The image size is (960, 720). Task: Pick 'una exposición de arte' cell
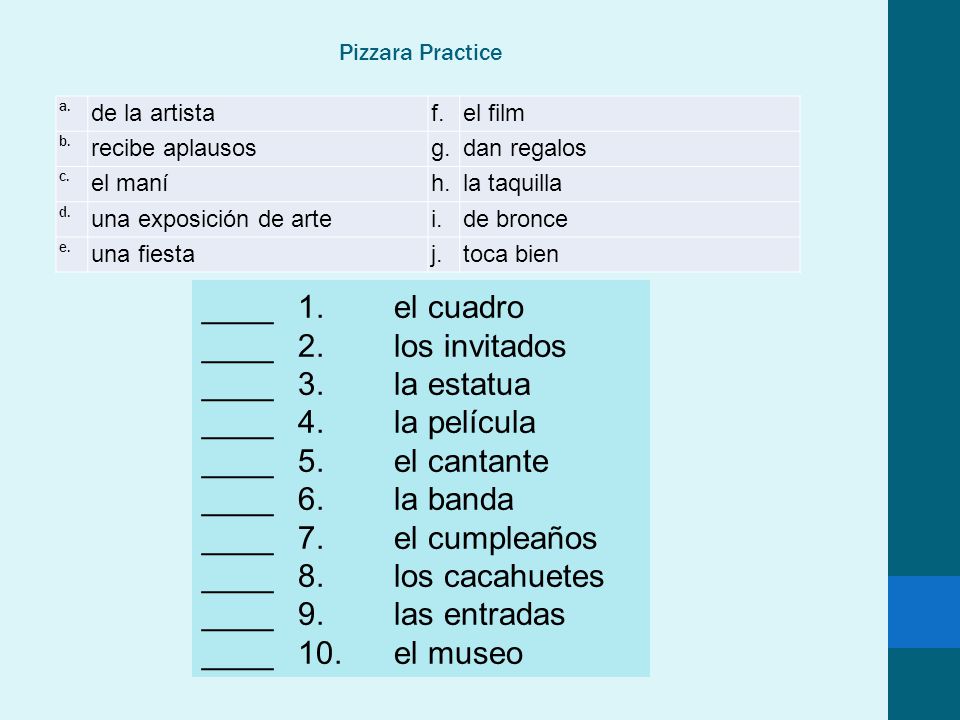pyautogui.click(x=257, y=219)
